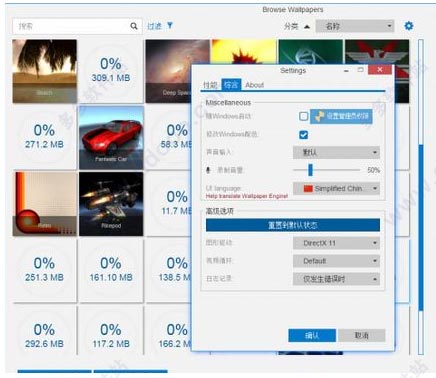
Task: Click the blue reset to default button
Action: coord(293,225)
